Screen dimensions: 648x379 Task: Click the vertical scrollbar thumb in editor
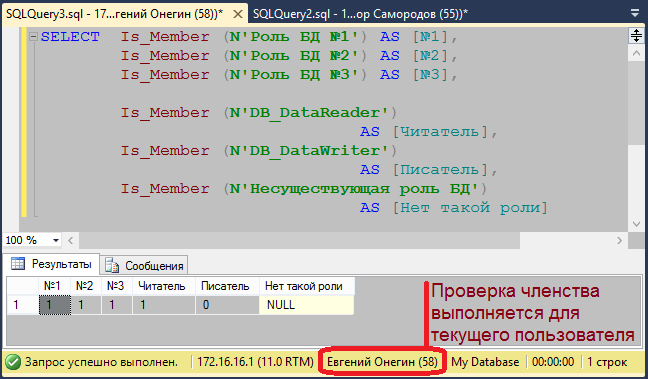click(x=636, y=102)
